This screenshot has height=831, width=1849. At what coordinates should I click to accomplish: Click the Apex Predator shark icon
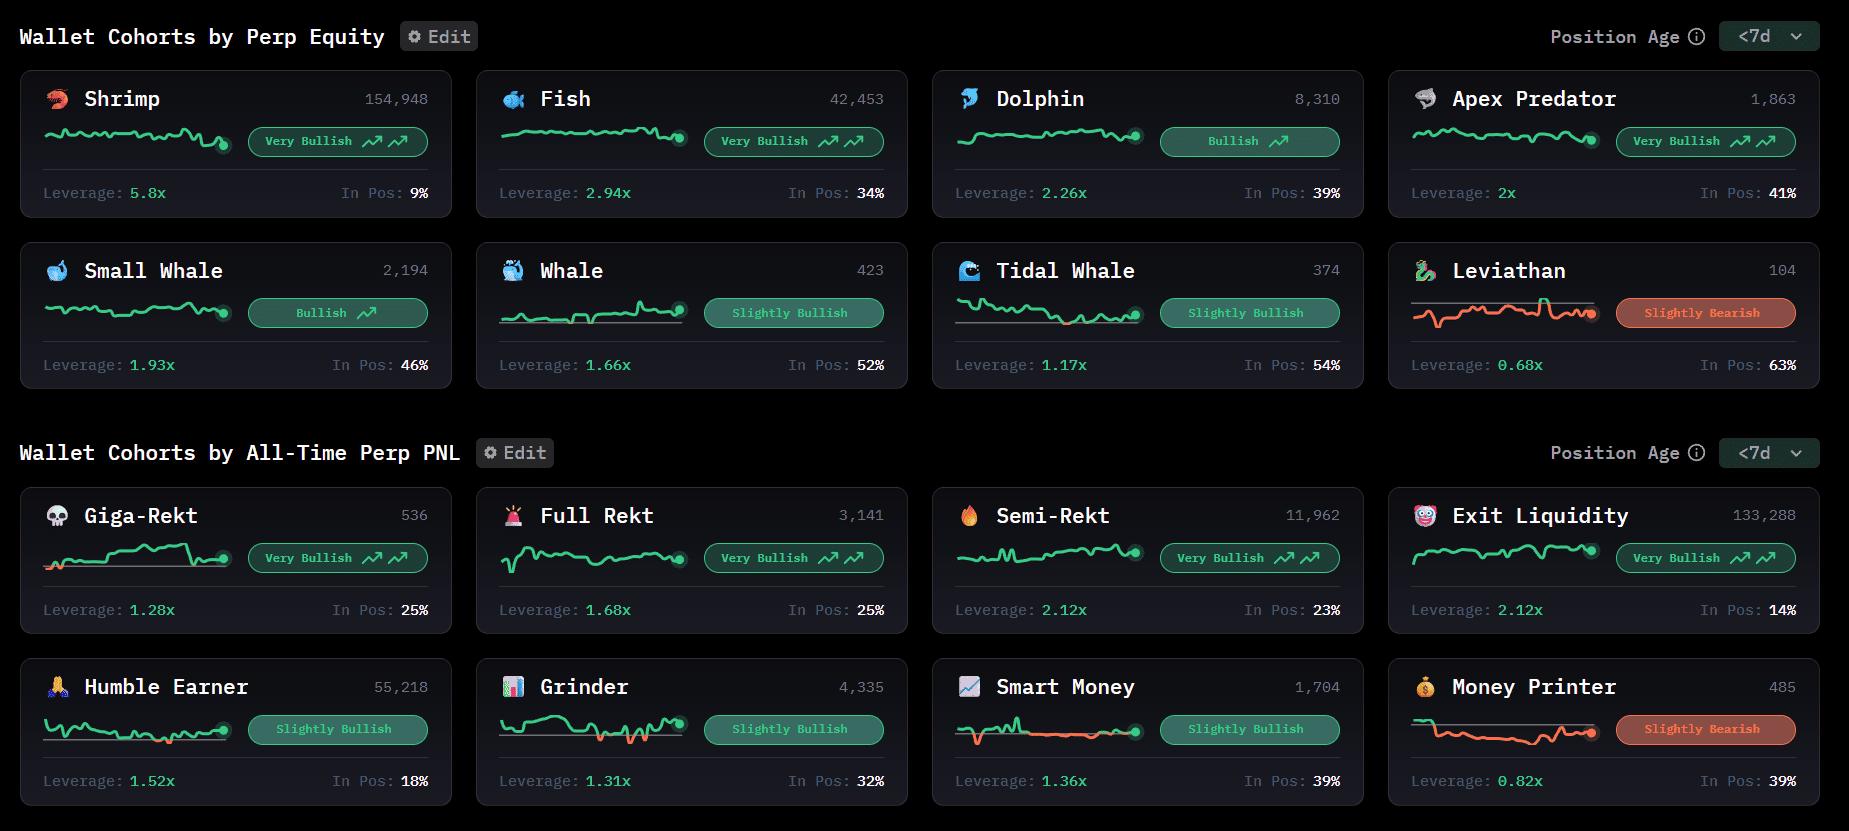(1425, 99)
